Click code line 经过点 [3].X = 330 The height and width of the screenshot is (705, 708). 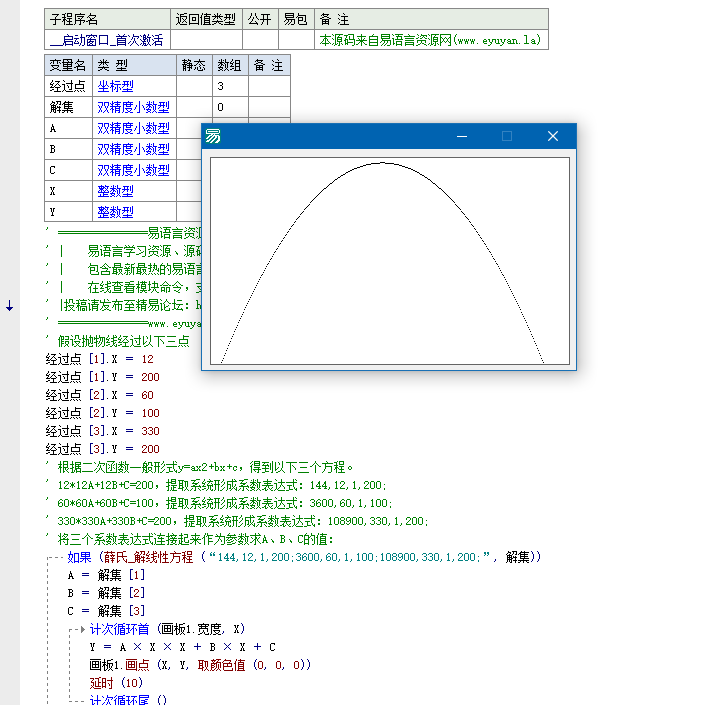[102, 431]
